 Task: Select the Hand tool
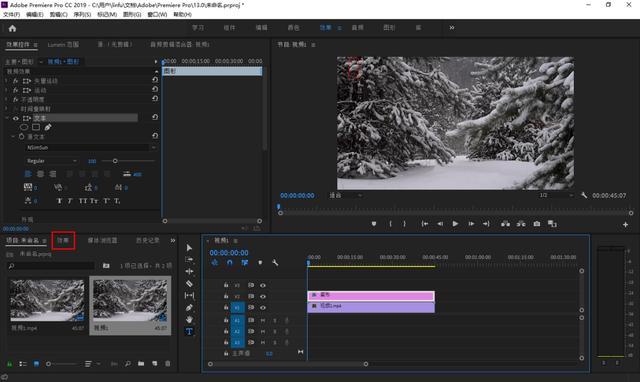[x=189, y=319]
